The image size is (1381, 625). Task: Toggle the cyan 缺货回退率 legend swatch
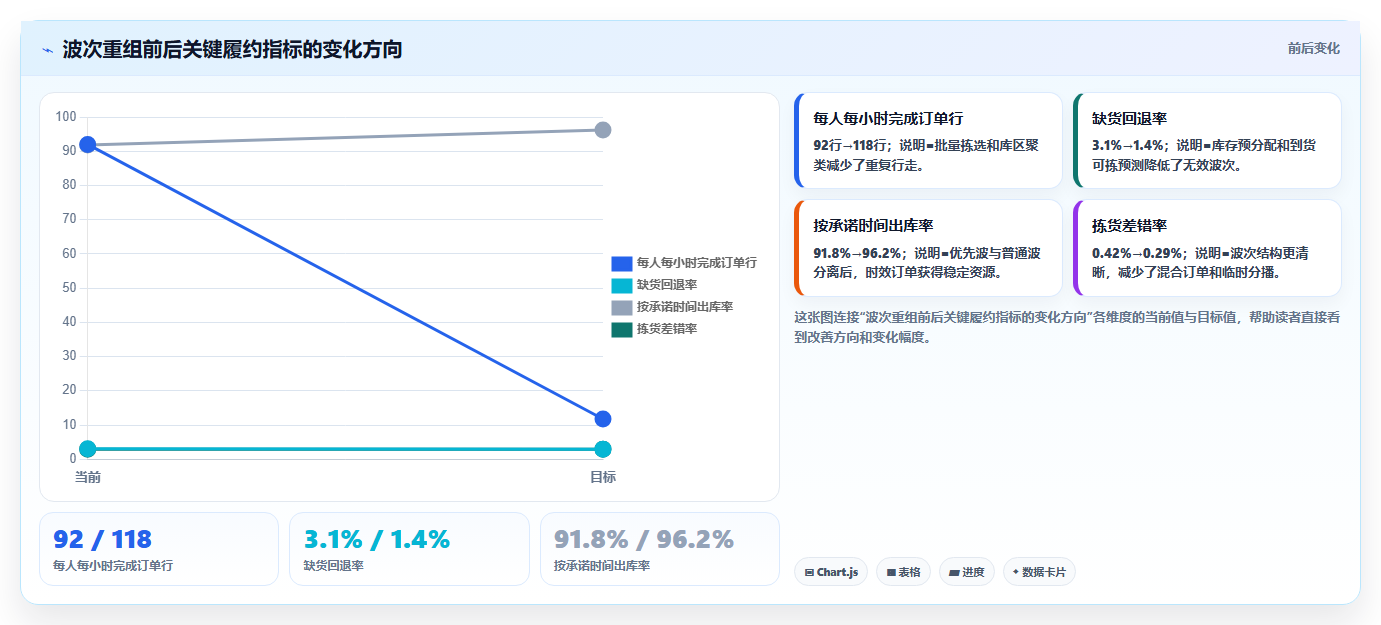tap(622, 285)
